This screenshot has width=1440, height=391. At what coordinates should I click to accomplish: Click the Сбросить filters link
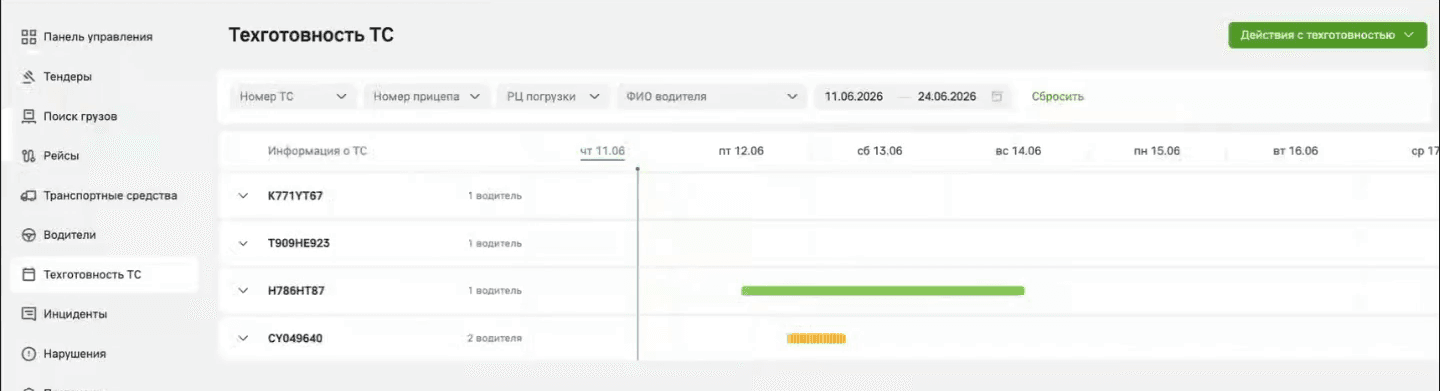(1058, 97)
